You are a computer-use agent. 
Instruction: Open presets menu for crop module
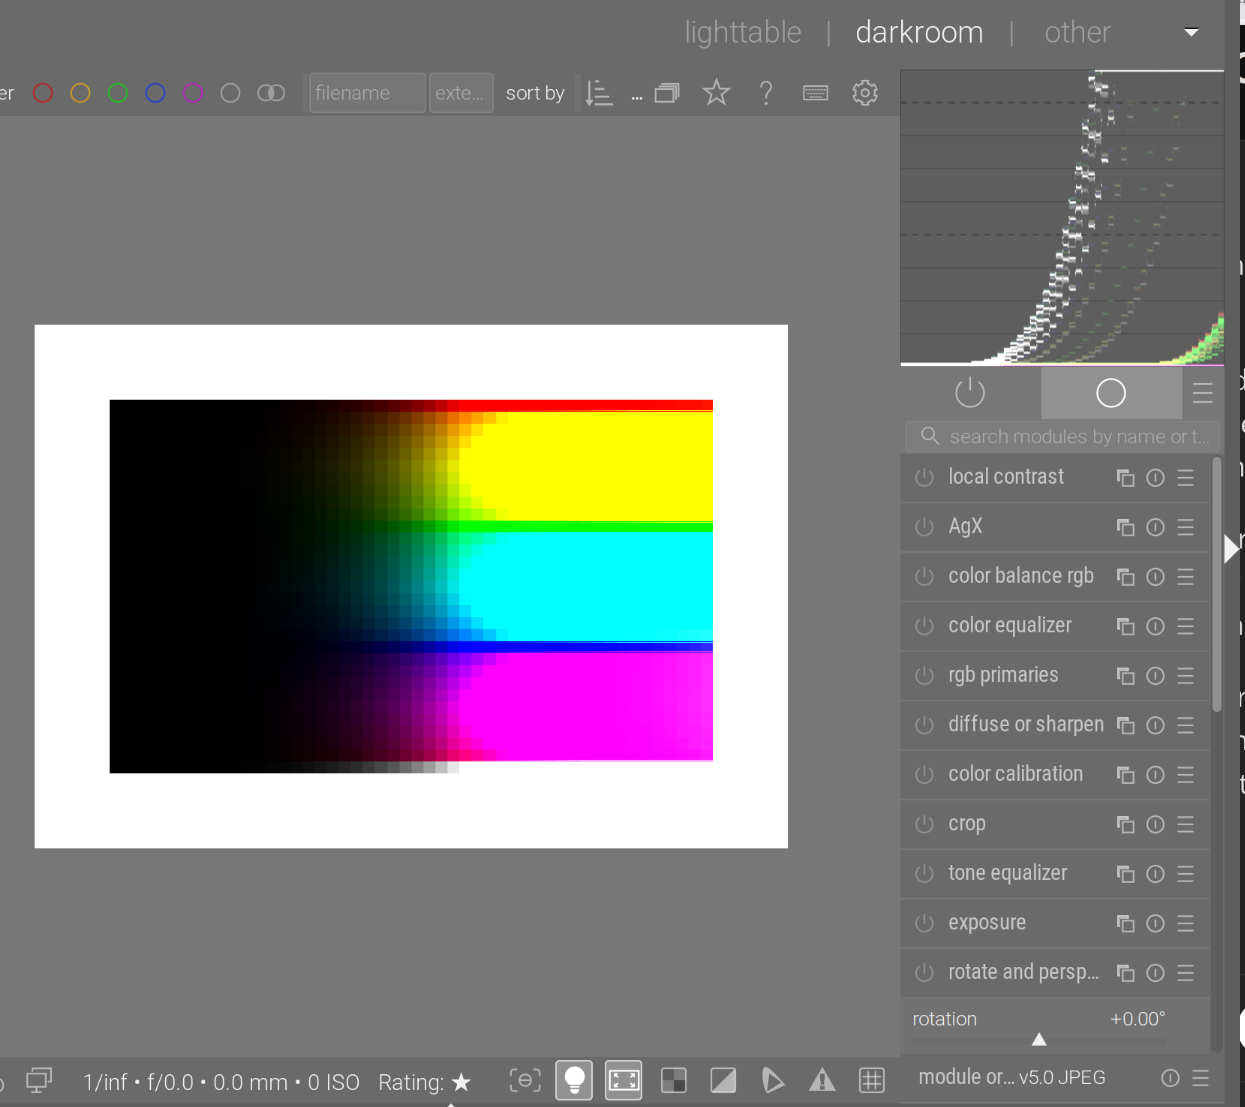pos(1186,824)
